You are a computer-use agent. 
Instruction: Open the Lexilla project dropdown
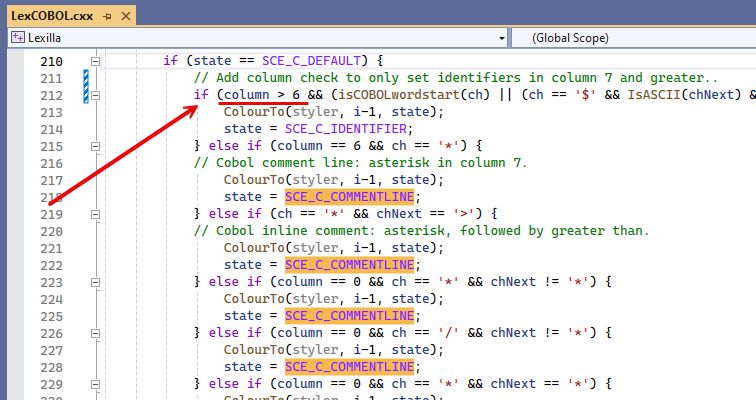(502, 38)
